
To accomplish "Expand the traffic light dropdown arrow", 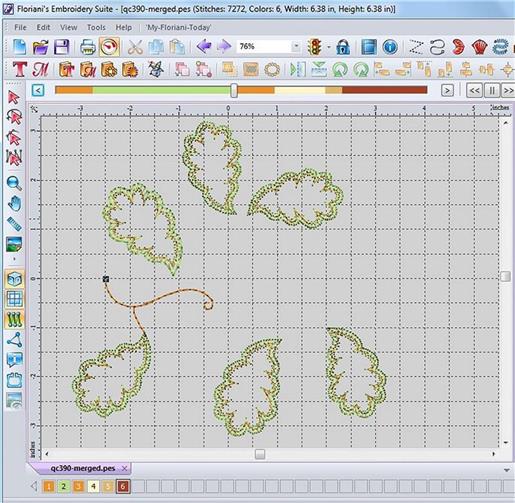I will click(x=329, y=47).
